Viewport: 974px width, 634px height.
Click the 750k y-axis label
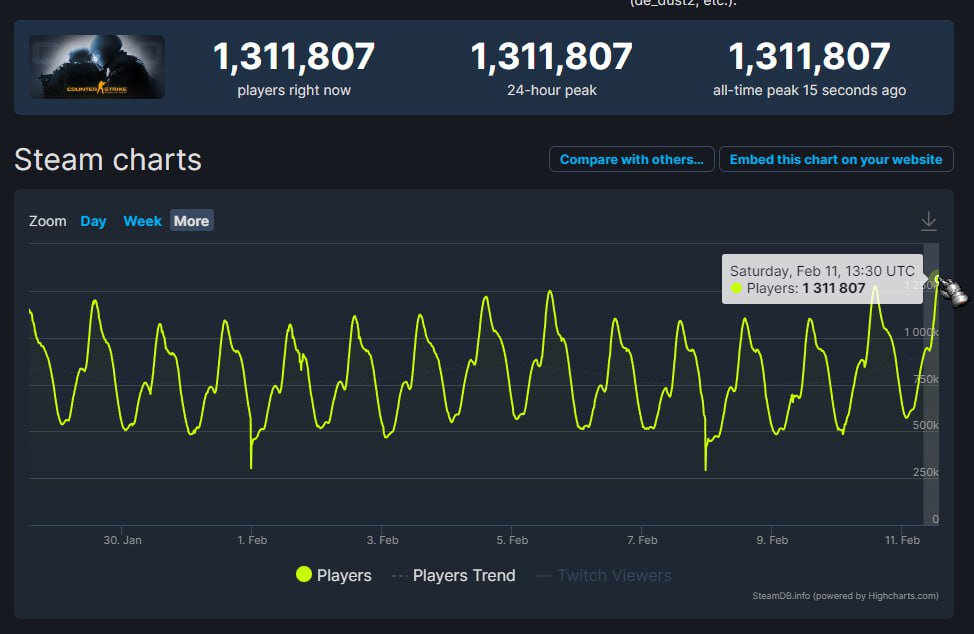pyautogui.click(x=926, y=379)
